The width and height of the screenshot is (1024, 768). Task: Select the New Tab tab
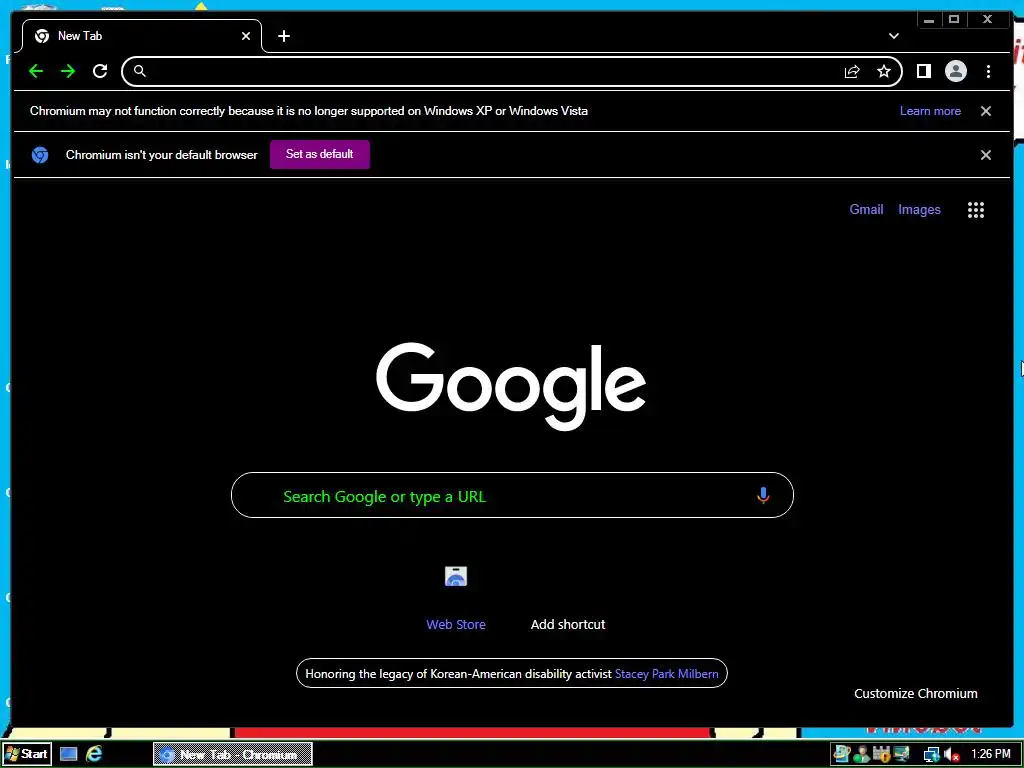pyautogui.click(x=142, y=36)
